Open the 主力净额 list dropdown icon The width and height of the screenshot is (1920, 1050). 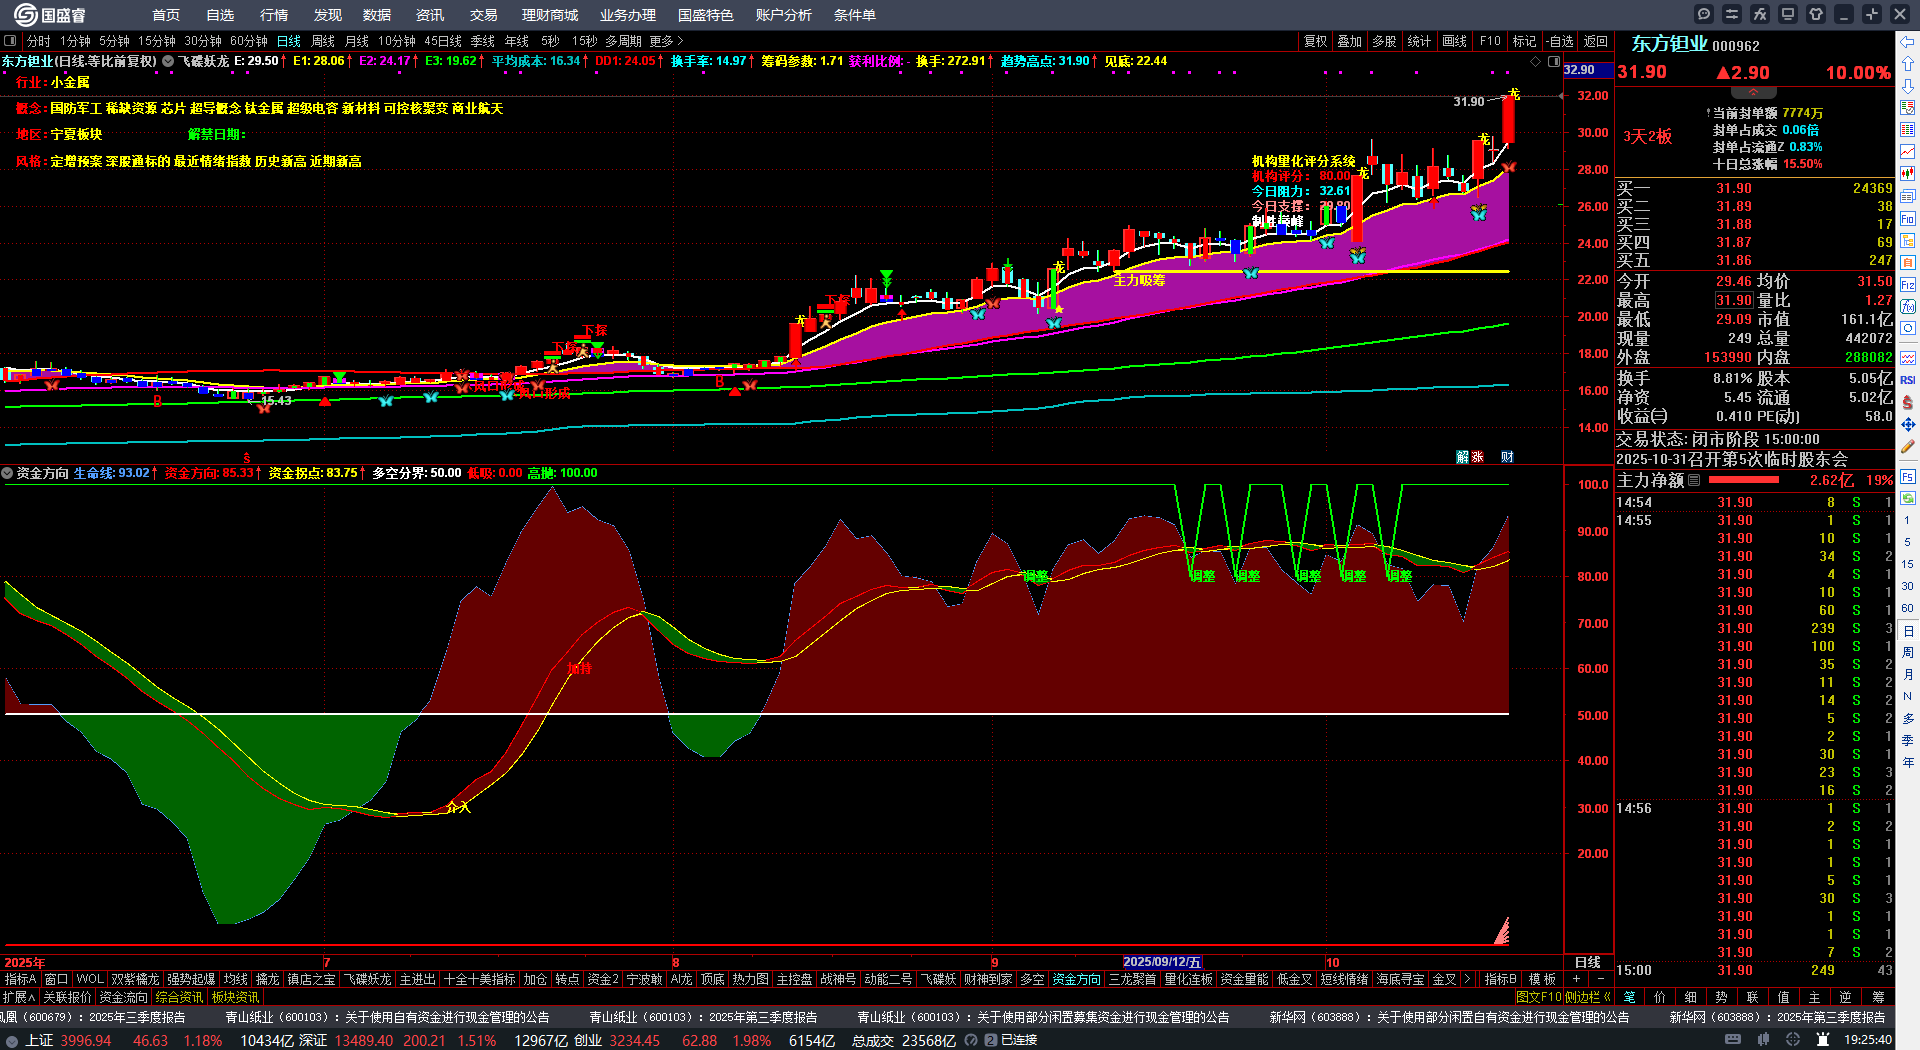(1694, 480)
